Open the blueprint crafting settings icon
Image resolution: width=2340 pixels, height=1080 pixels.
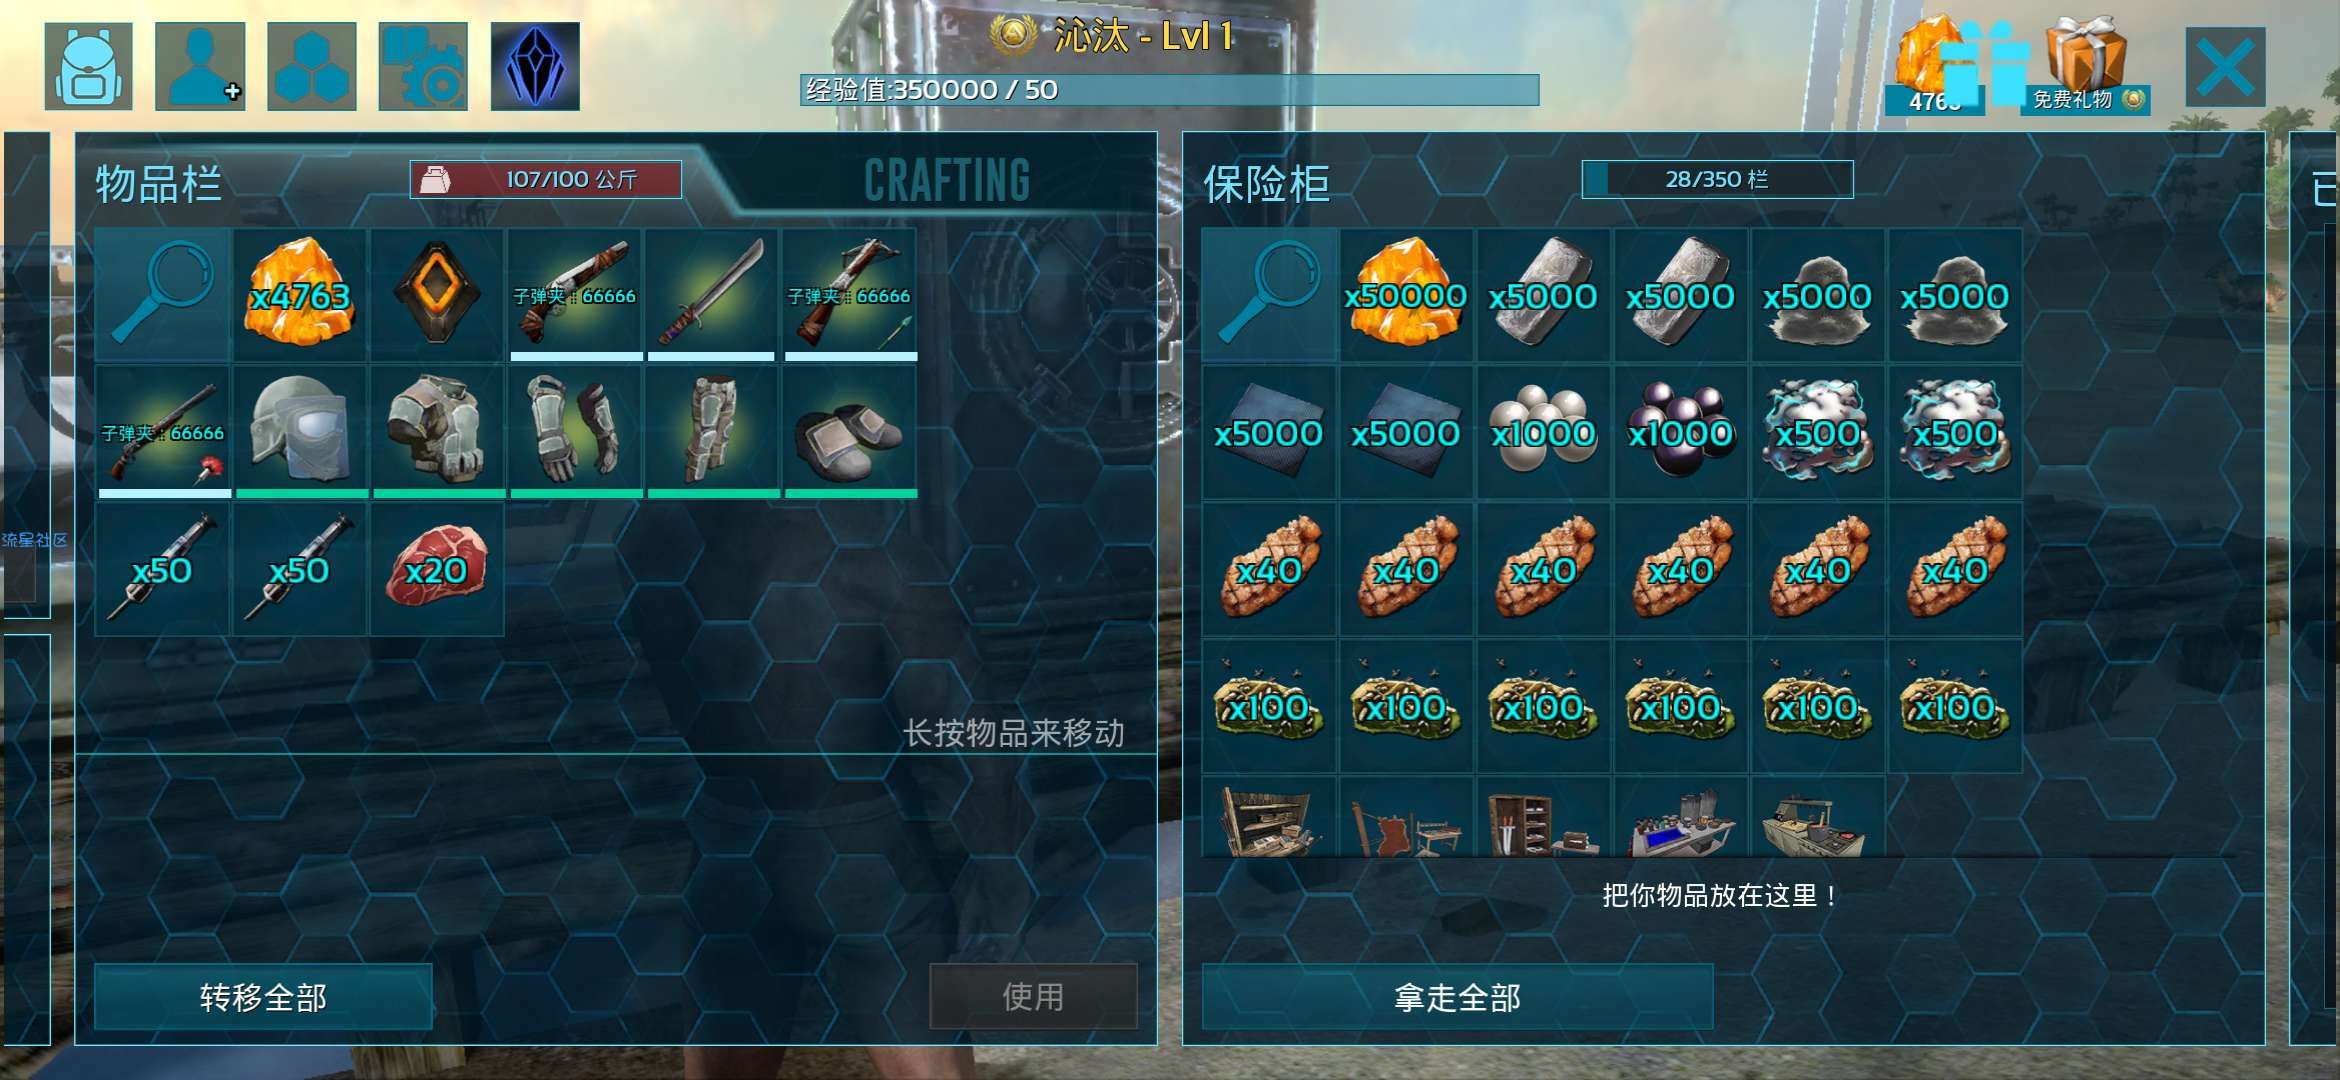[423, 66]
